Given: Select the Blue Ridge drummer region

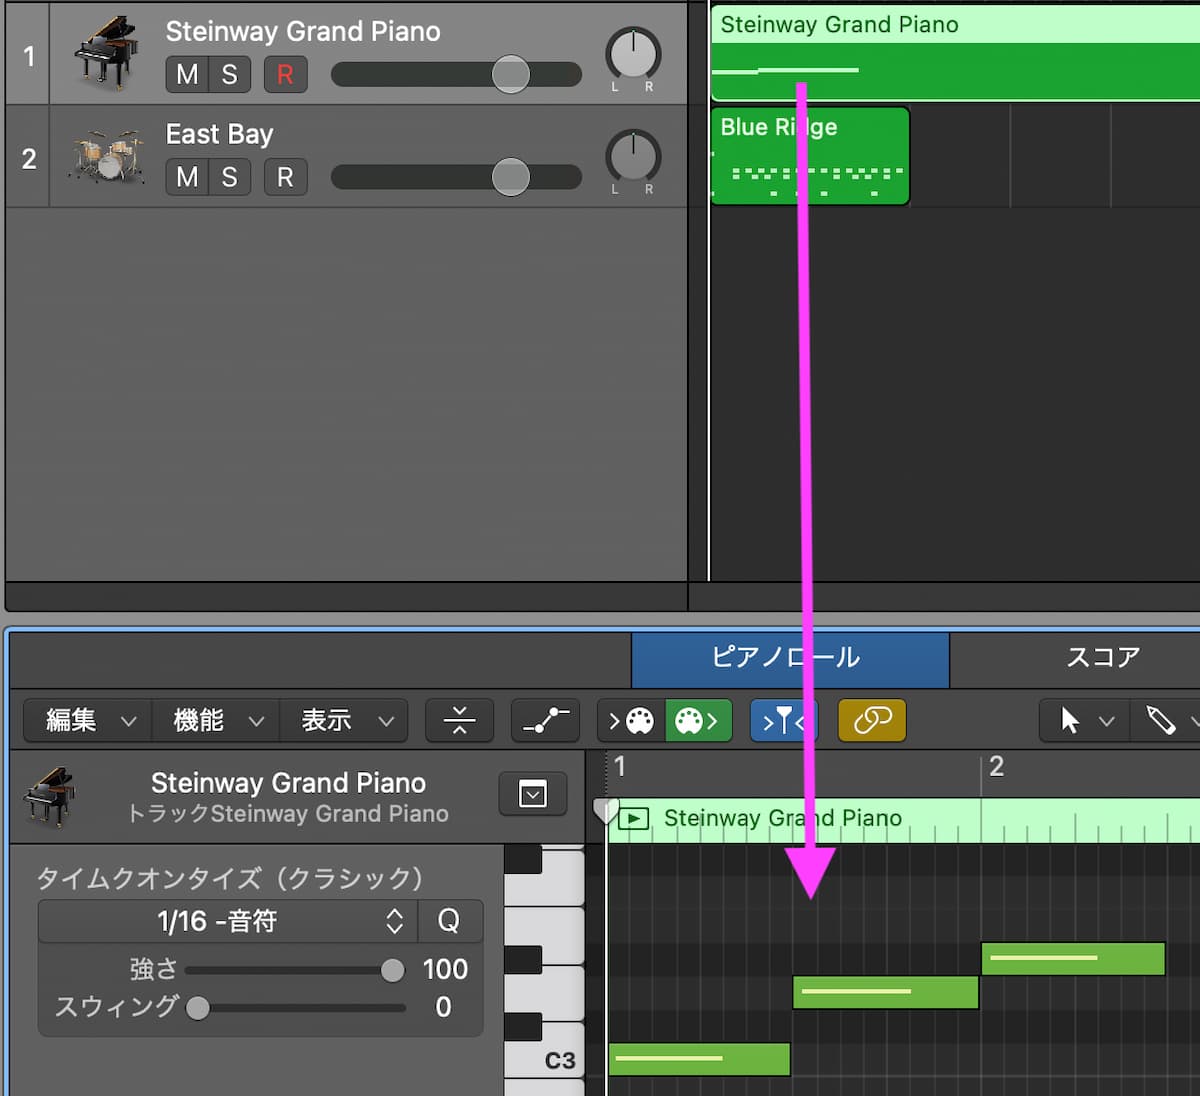Looking at the screenshot, I should pyautogui.click(x=810, y=156).
